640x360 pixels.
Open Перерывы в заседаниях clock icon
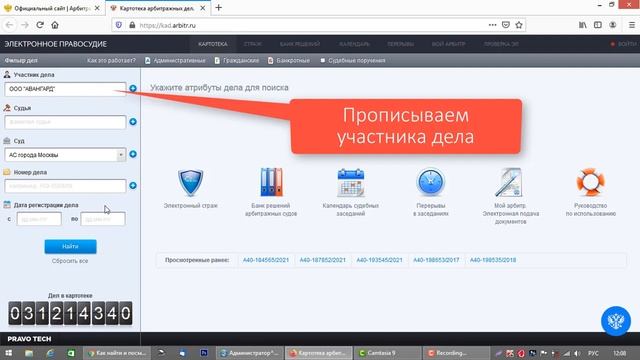pyautogui.click(x=430, y=182)
